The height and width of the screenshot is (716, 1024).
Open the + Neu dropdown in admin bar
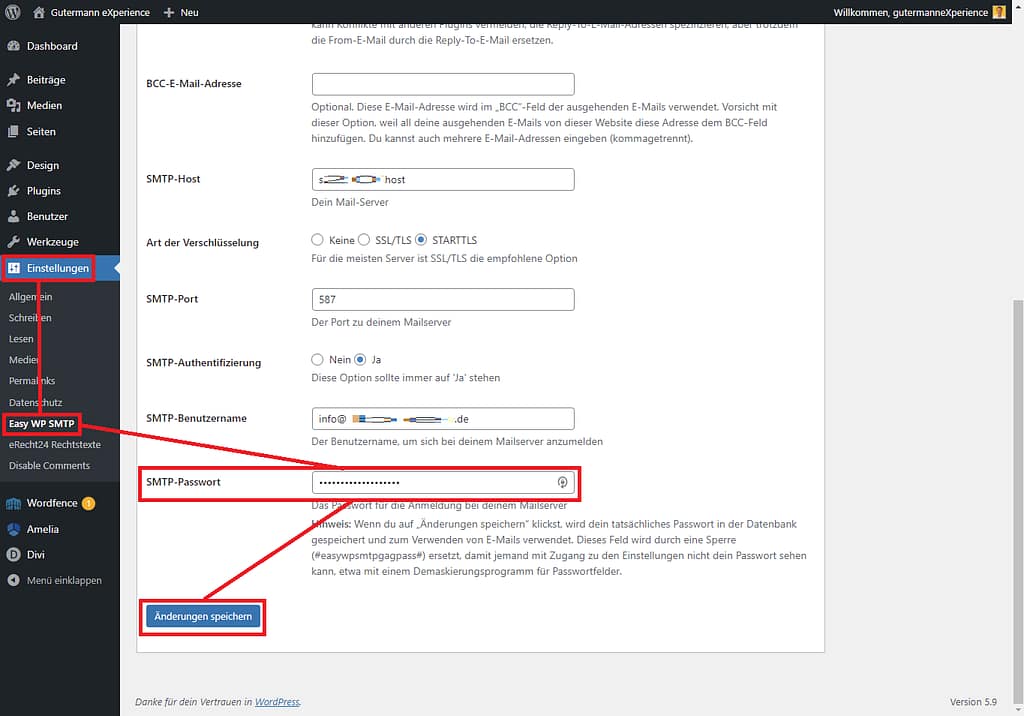[x=181, y=12]
